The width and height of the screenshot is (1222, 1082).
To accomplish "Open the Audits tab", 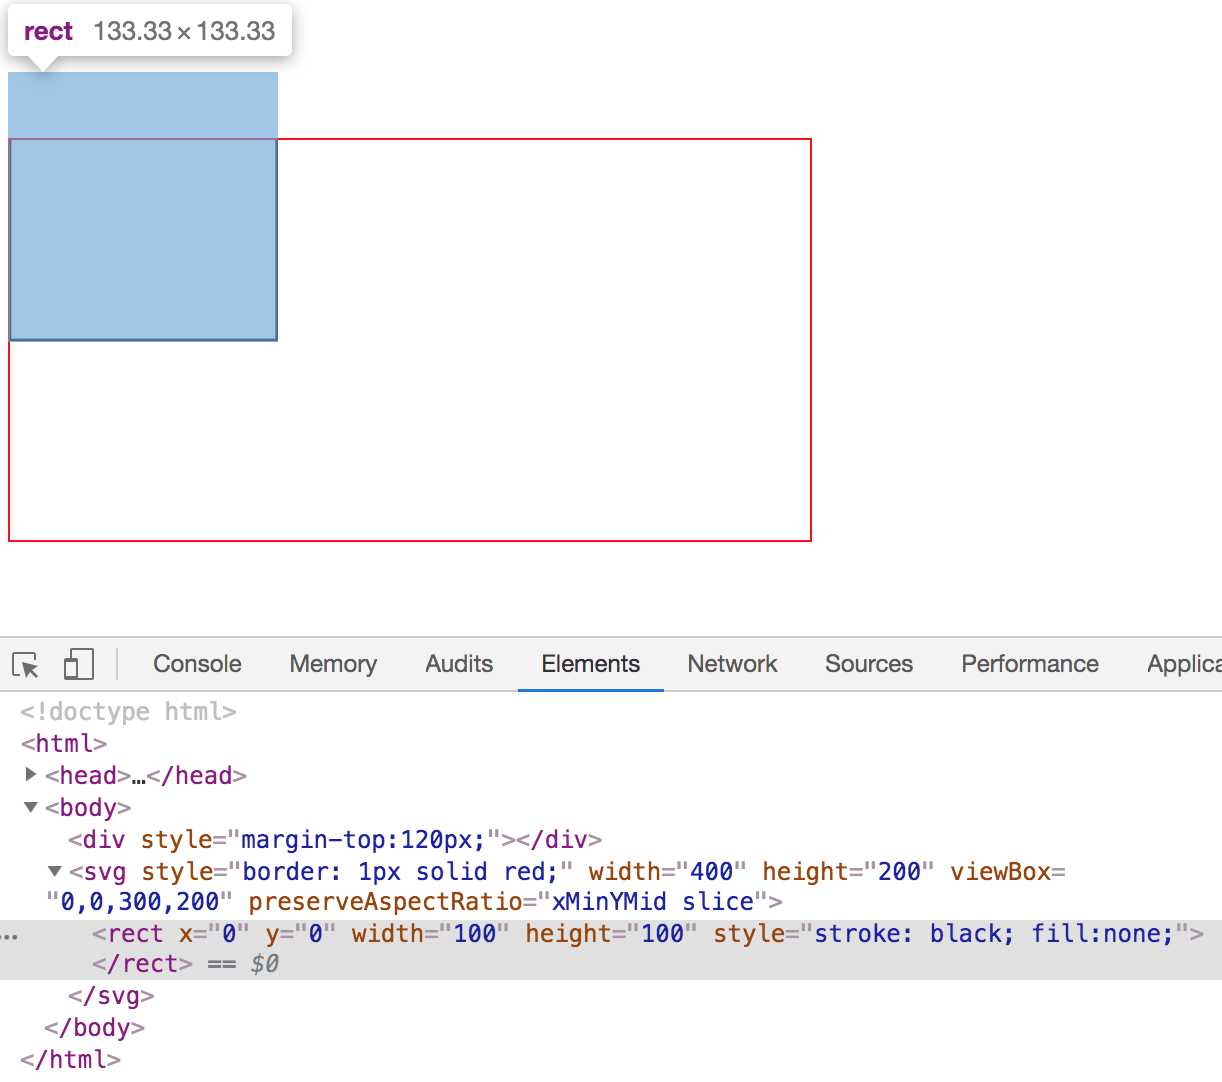I will [459, 664].
